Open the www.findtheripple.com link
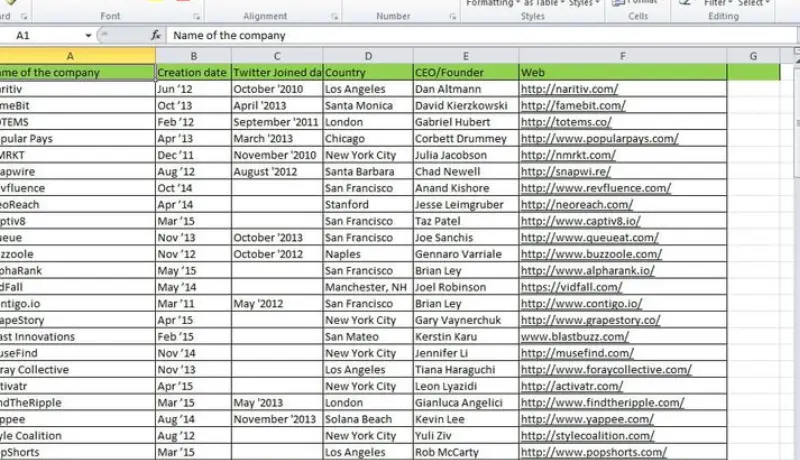Screen dimensions: 800x460 point(602,402)
